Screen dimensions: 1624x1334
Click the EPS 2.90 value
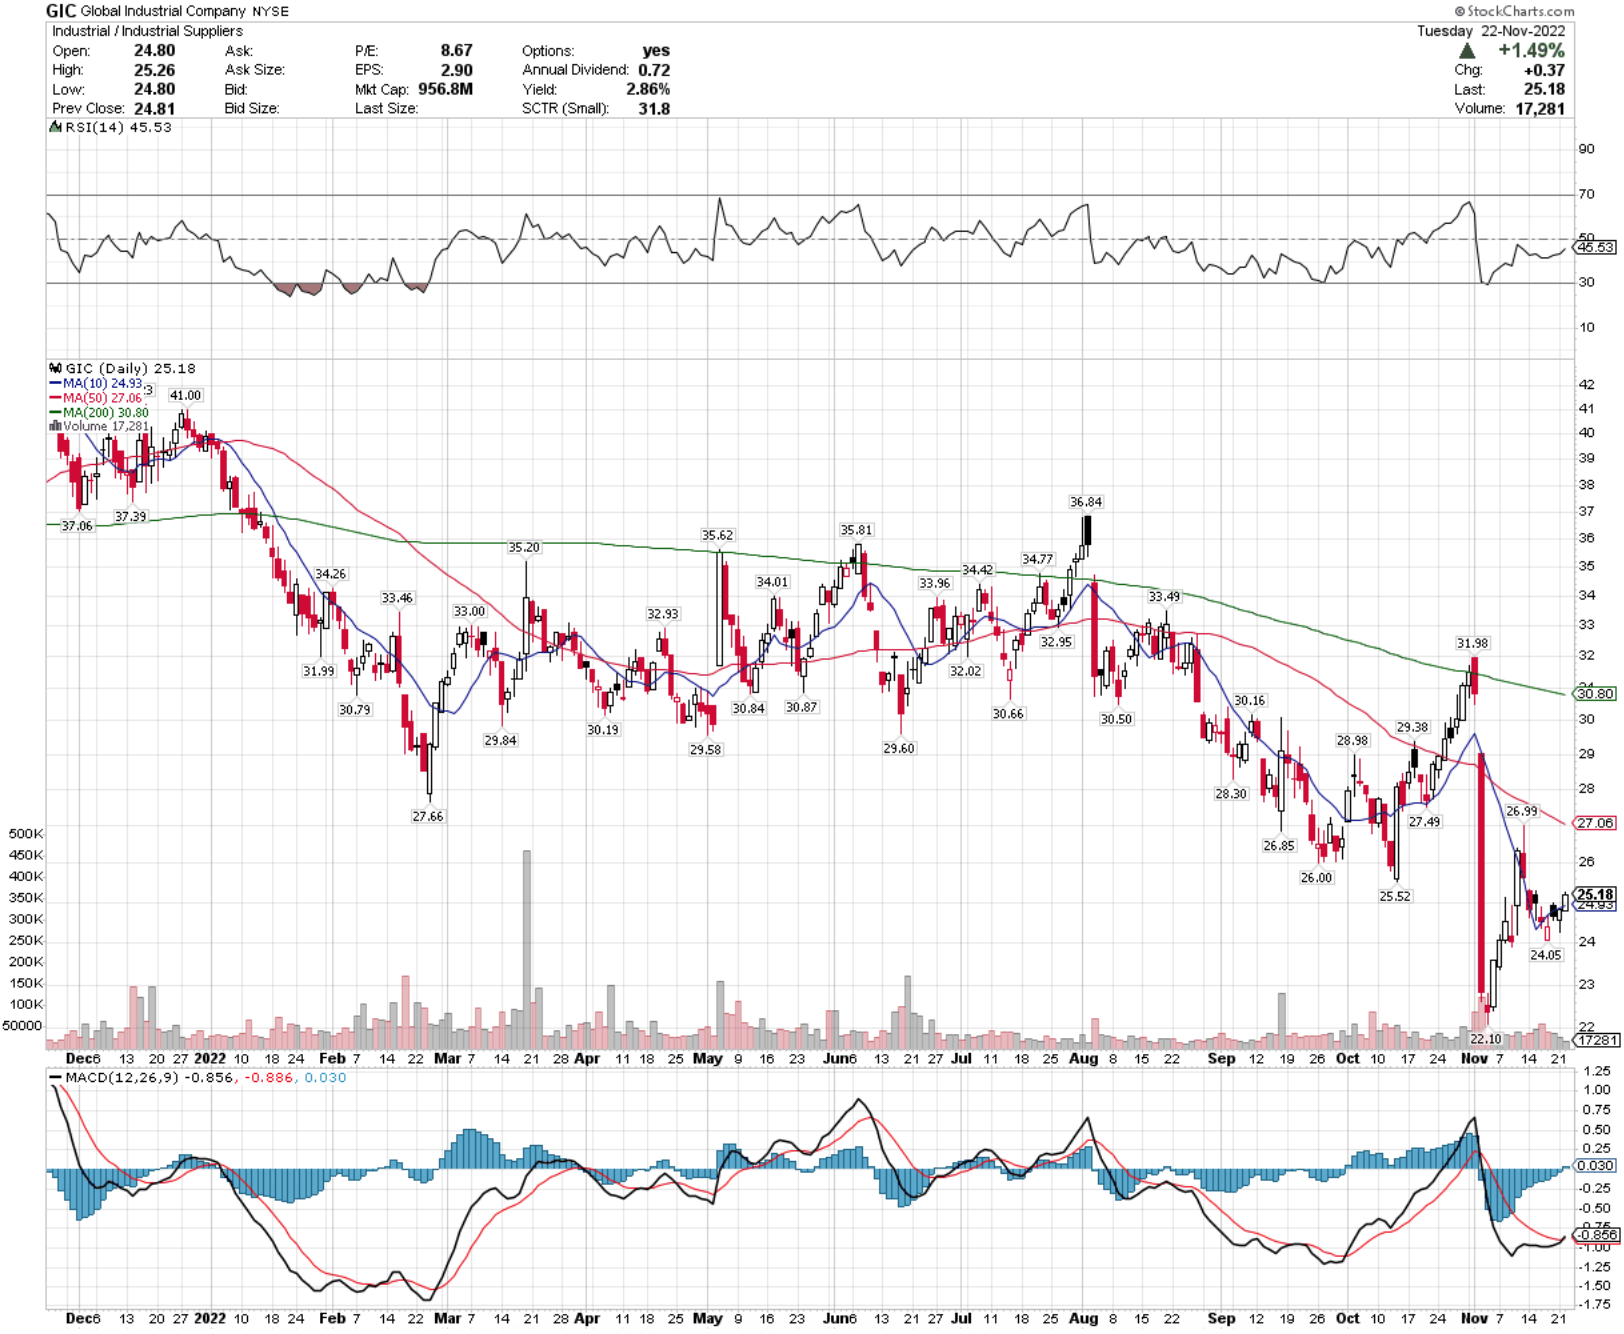(456, 70)
